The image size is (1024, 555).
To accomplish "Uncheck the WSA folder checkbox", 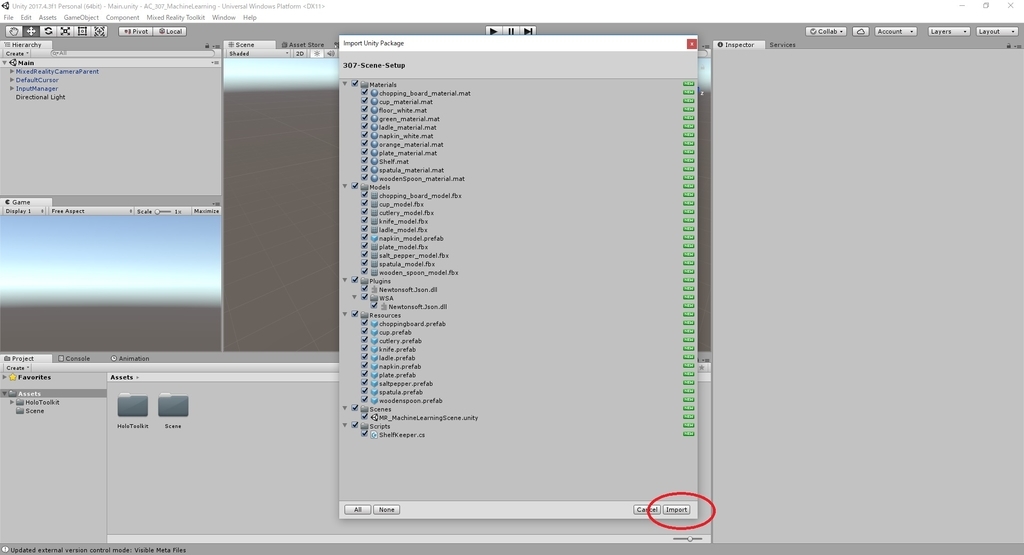I will coord(365,297).
